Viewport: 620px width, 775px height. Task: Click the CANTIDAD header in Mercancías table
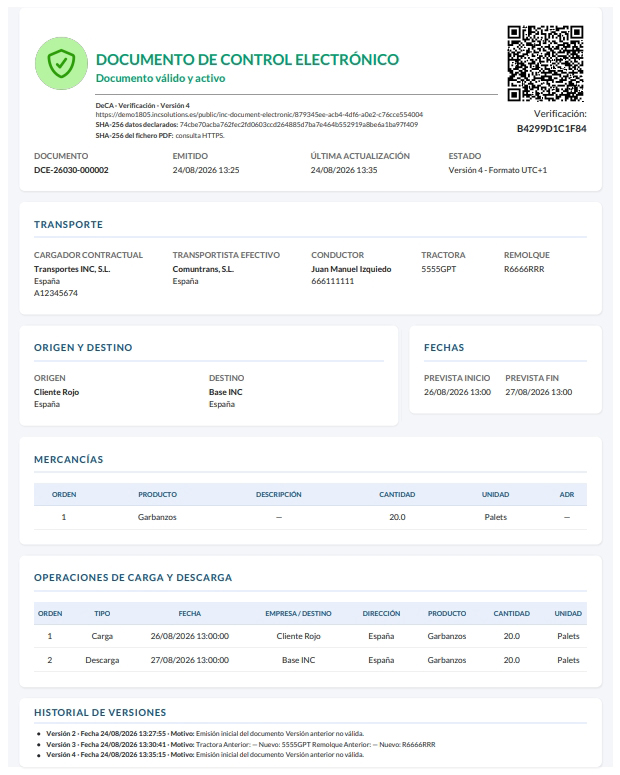click(397, 494)
